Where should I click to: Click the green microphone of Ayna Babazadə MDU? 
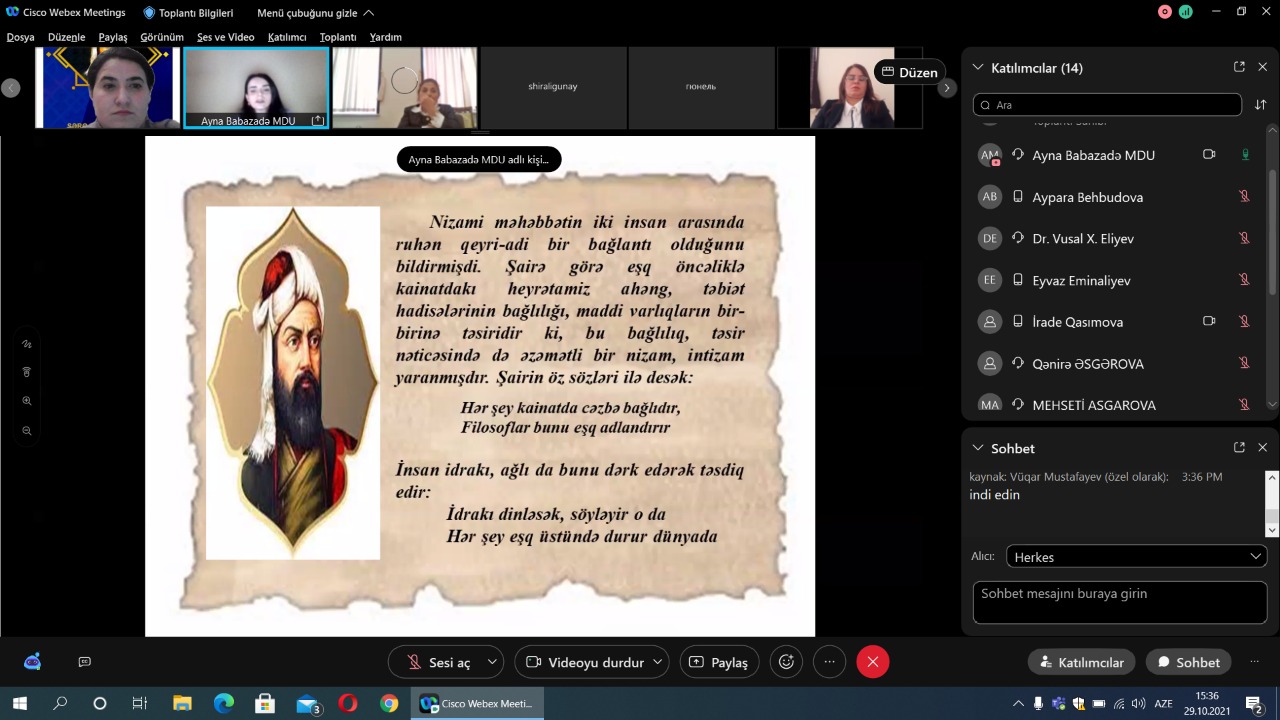pos(1245,155)
